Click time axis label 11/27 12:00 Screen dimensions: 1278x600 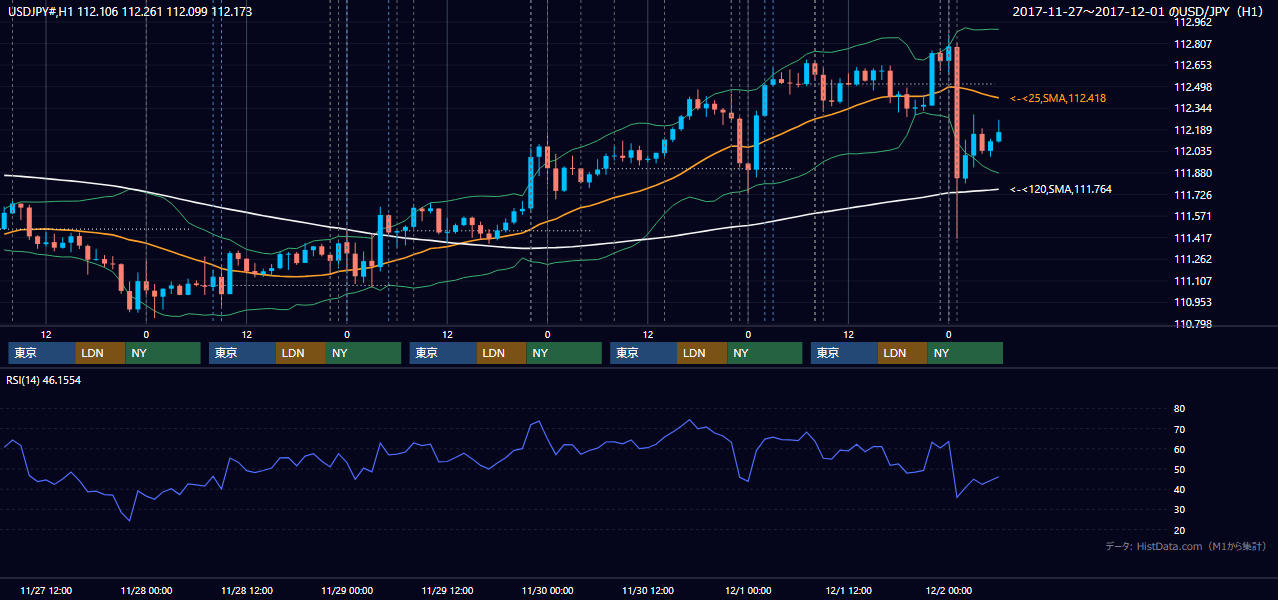pyautogui.click(x=45, y=590)
